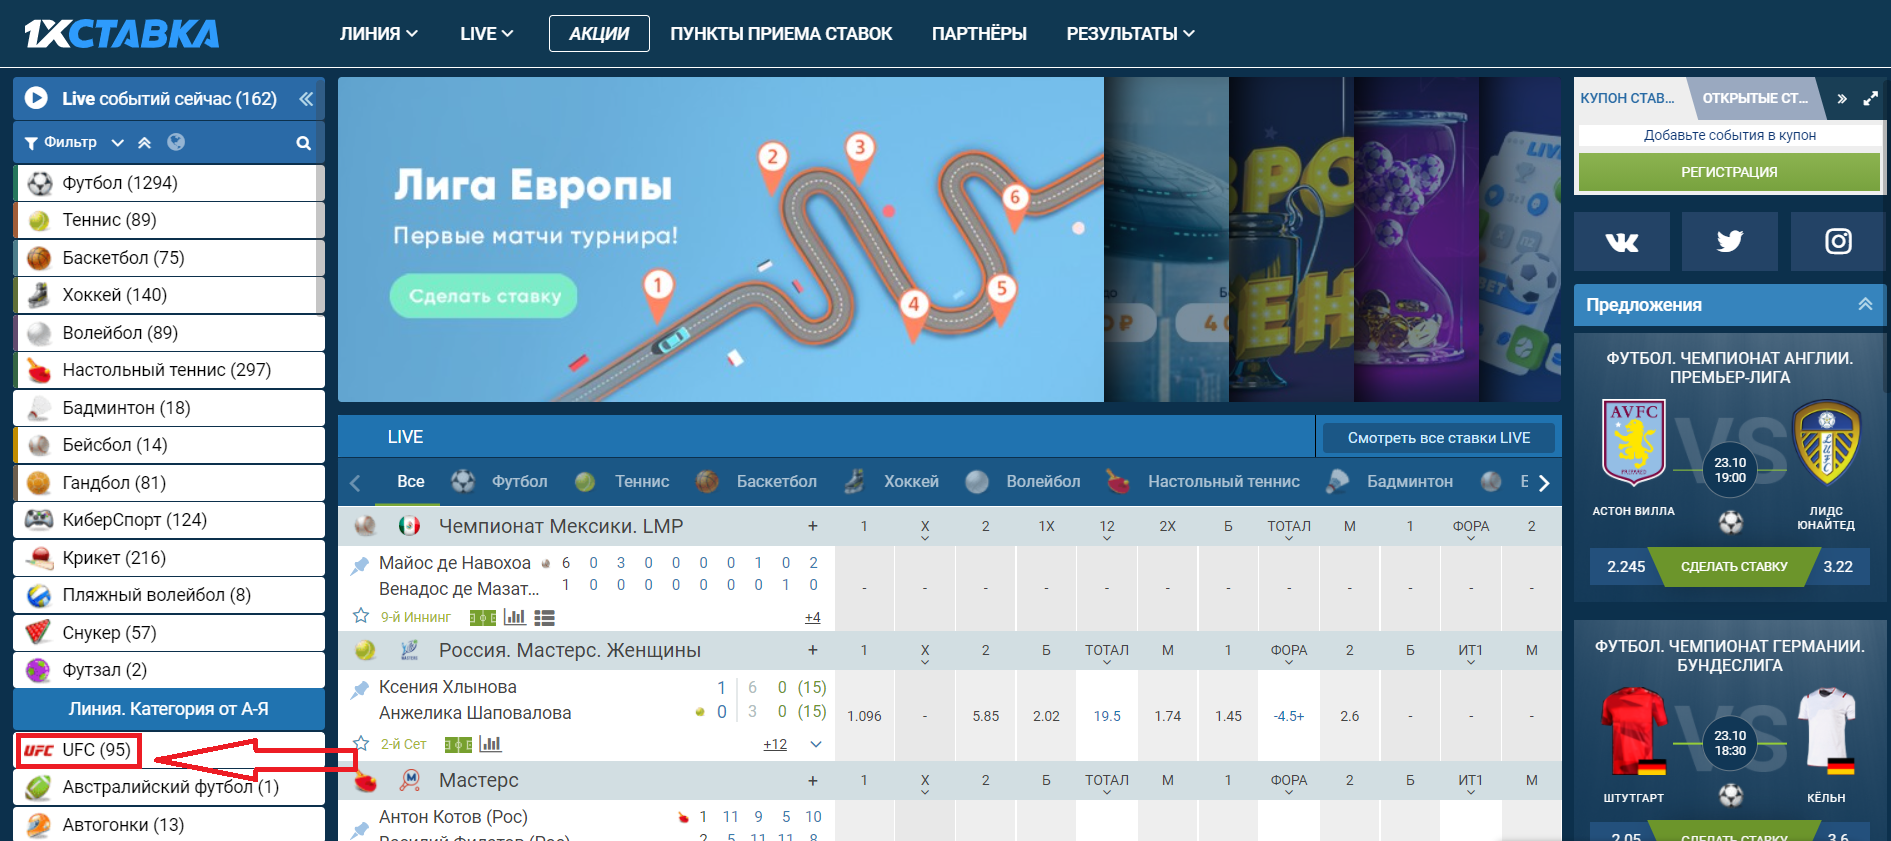Favorite the Майос де Навохоа match star
Screen dimensions: 1891x841
tap(361, 617)
